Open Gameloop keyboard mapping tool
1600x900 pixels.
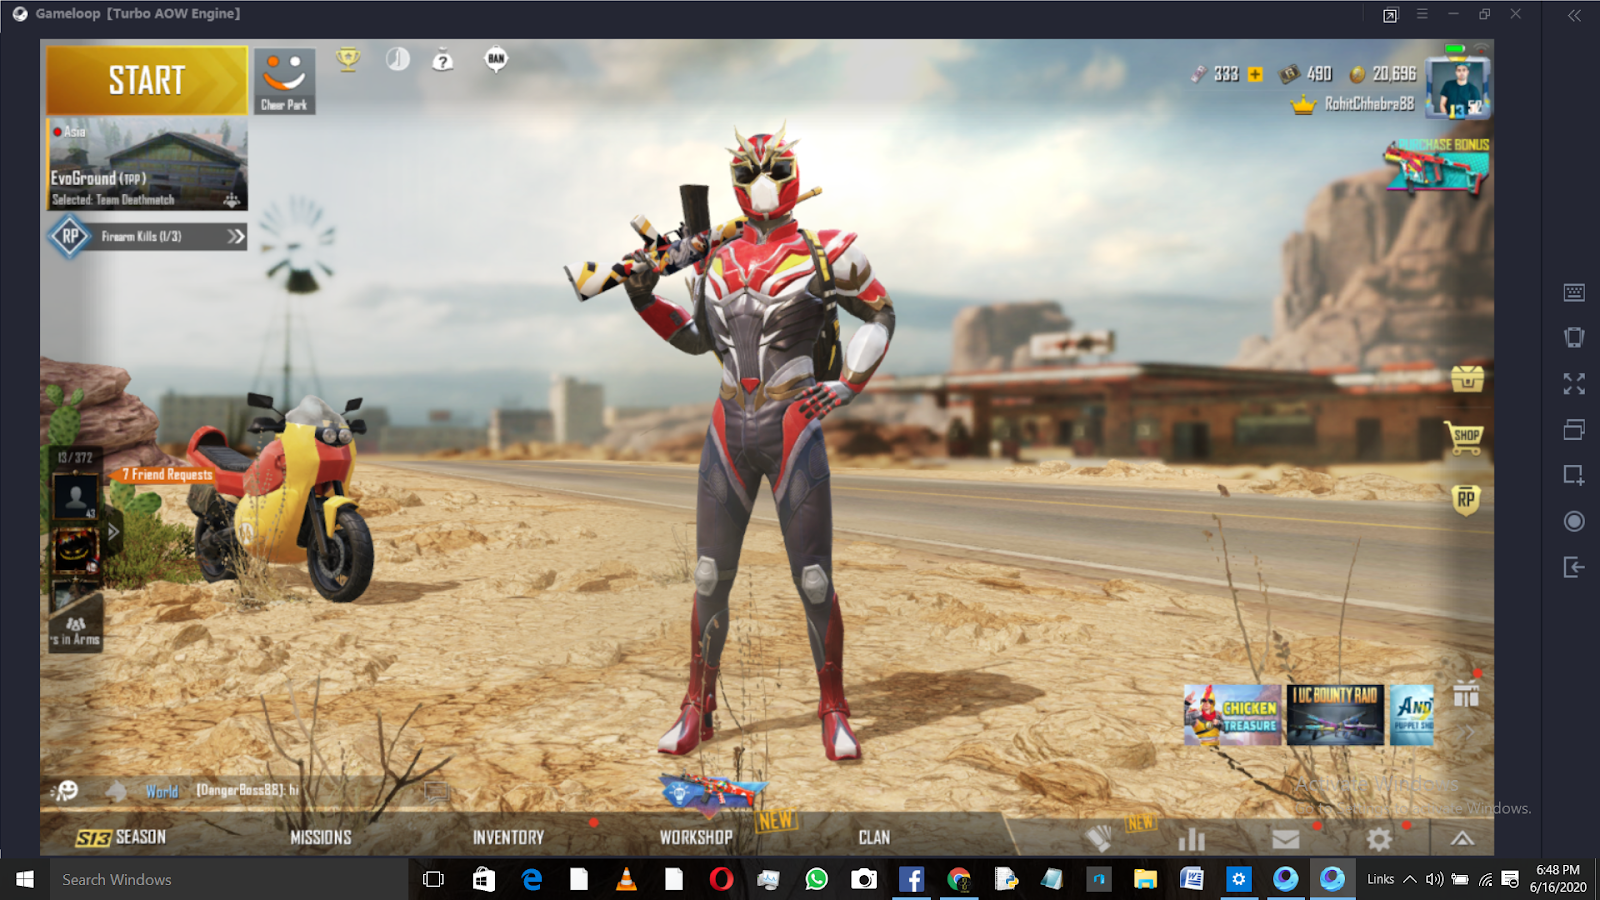coord(1574,292)
